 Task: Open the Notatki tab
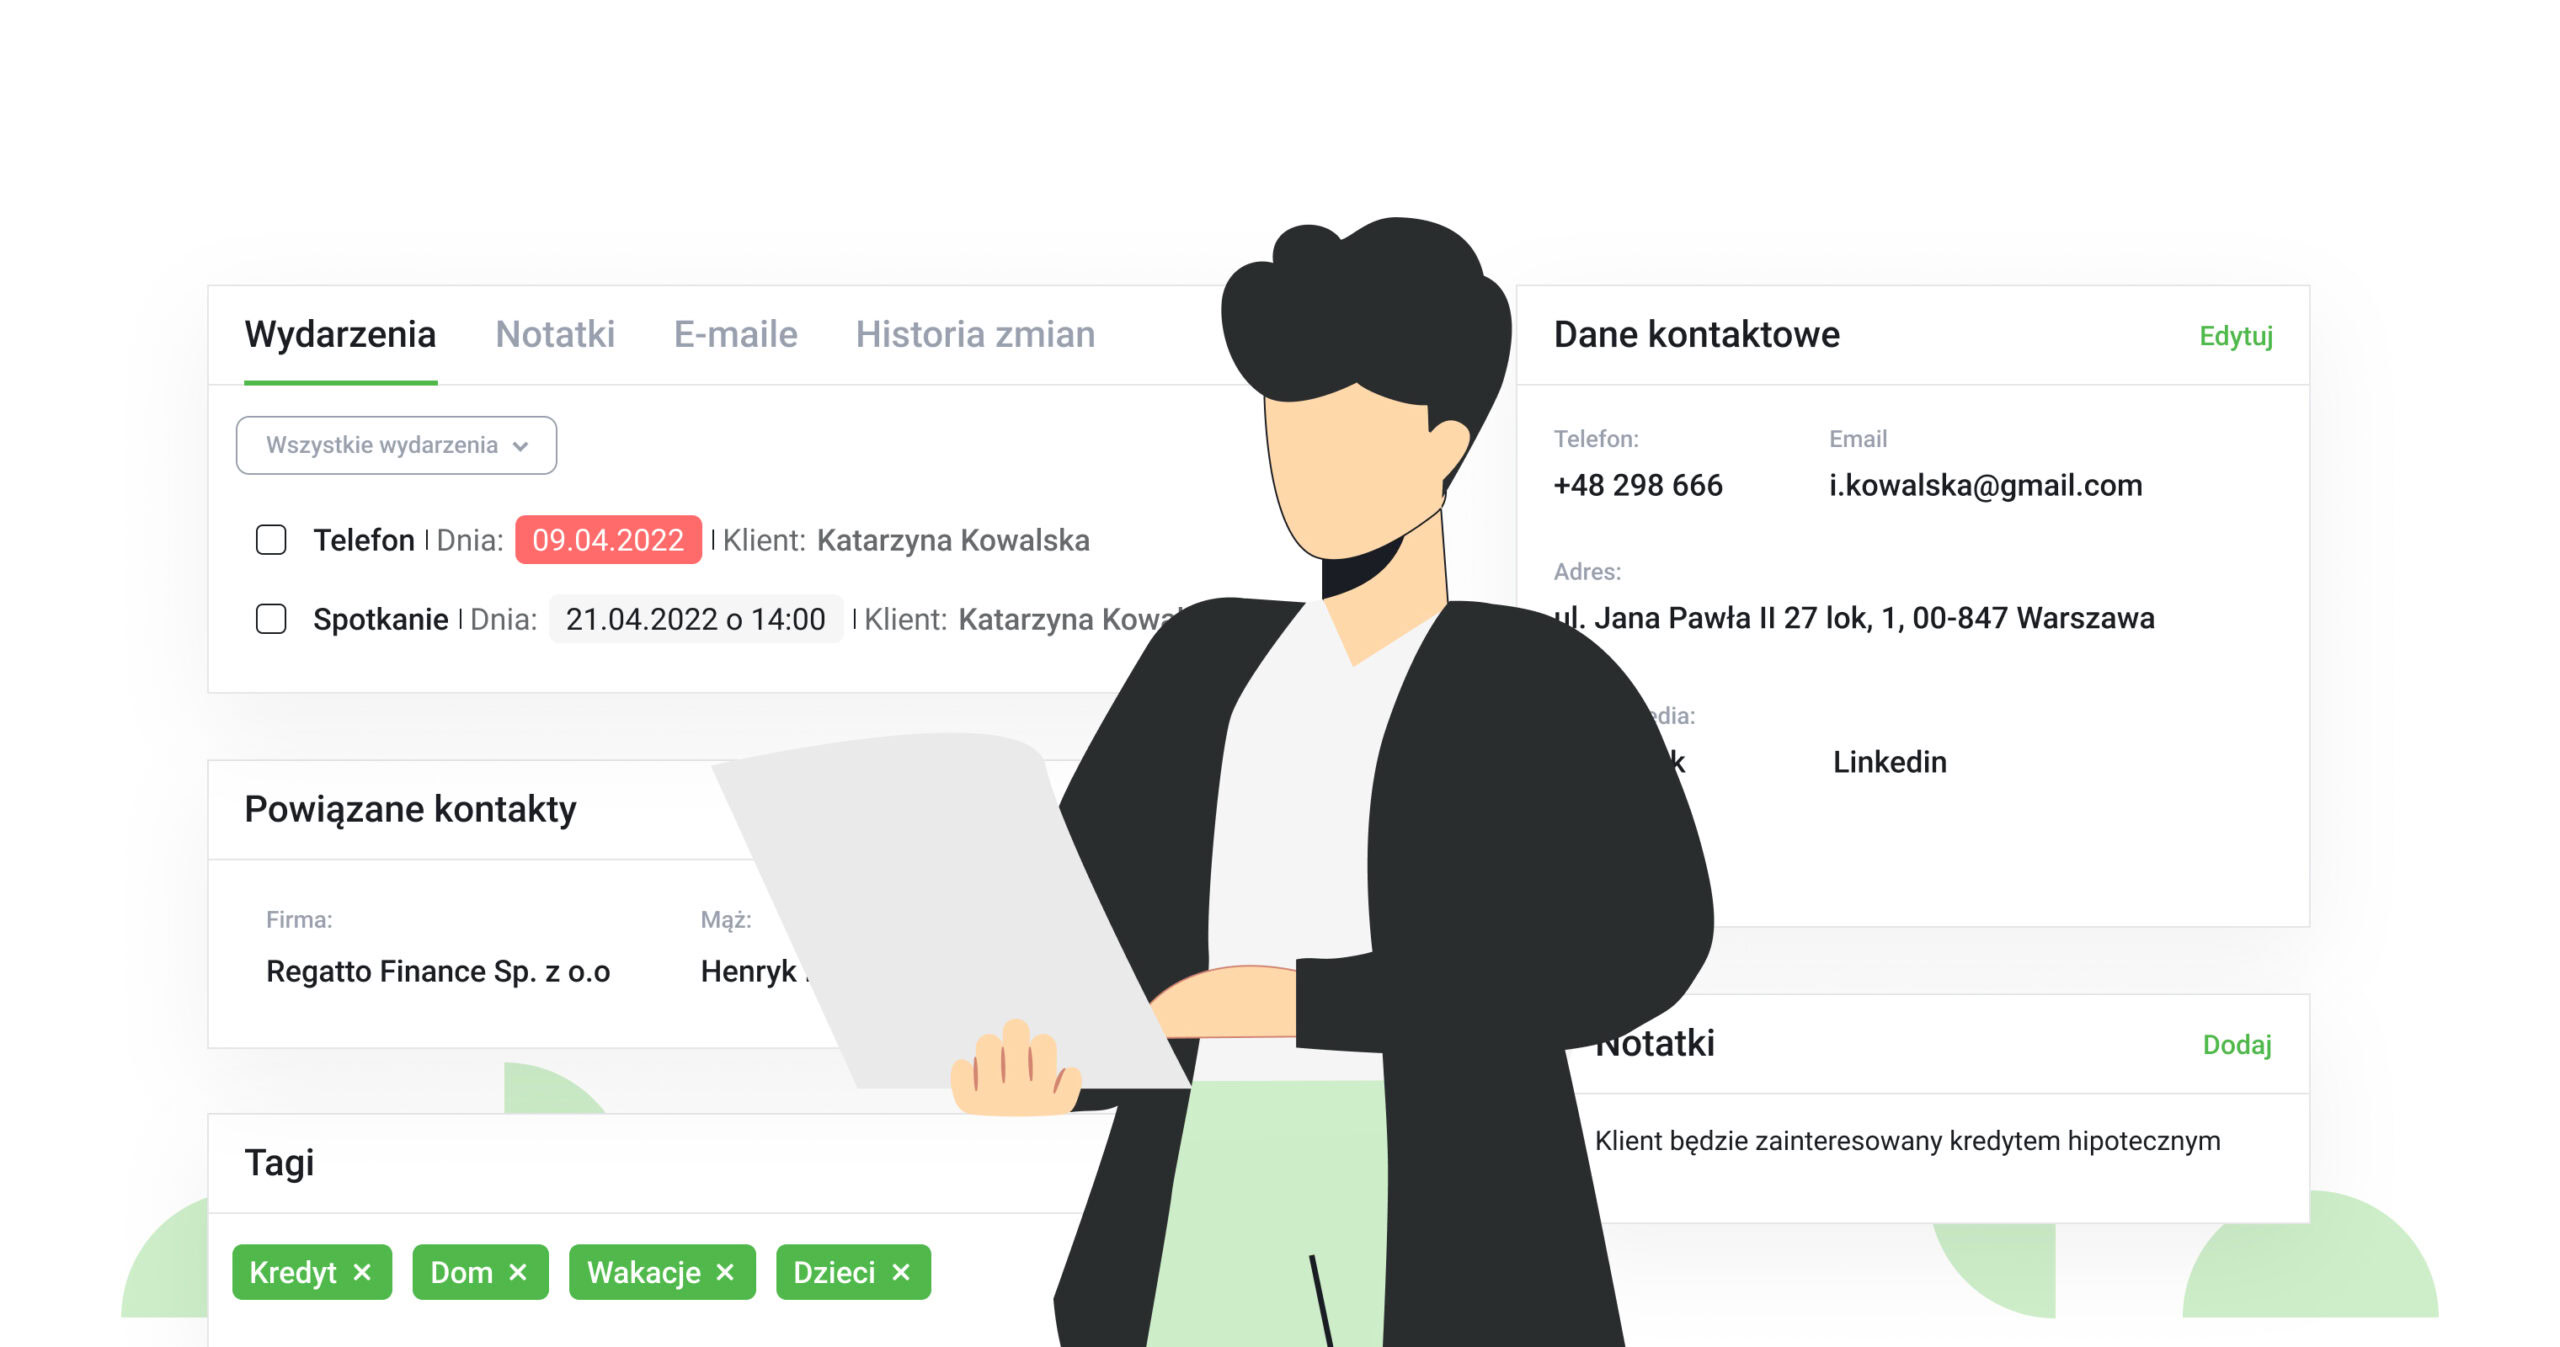(555, 334)
